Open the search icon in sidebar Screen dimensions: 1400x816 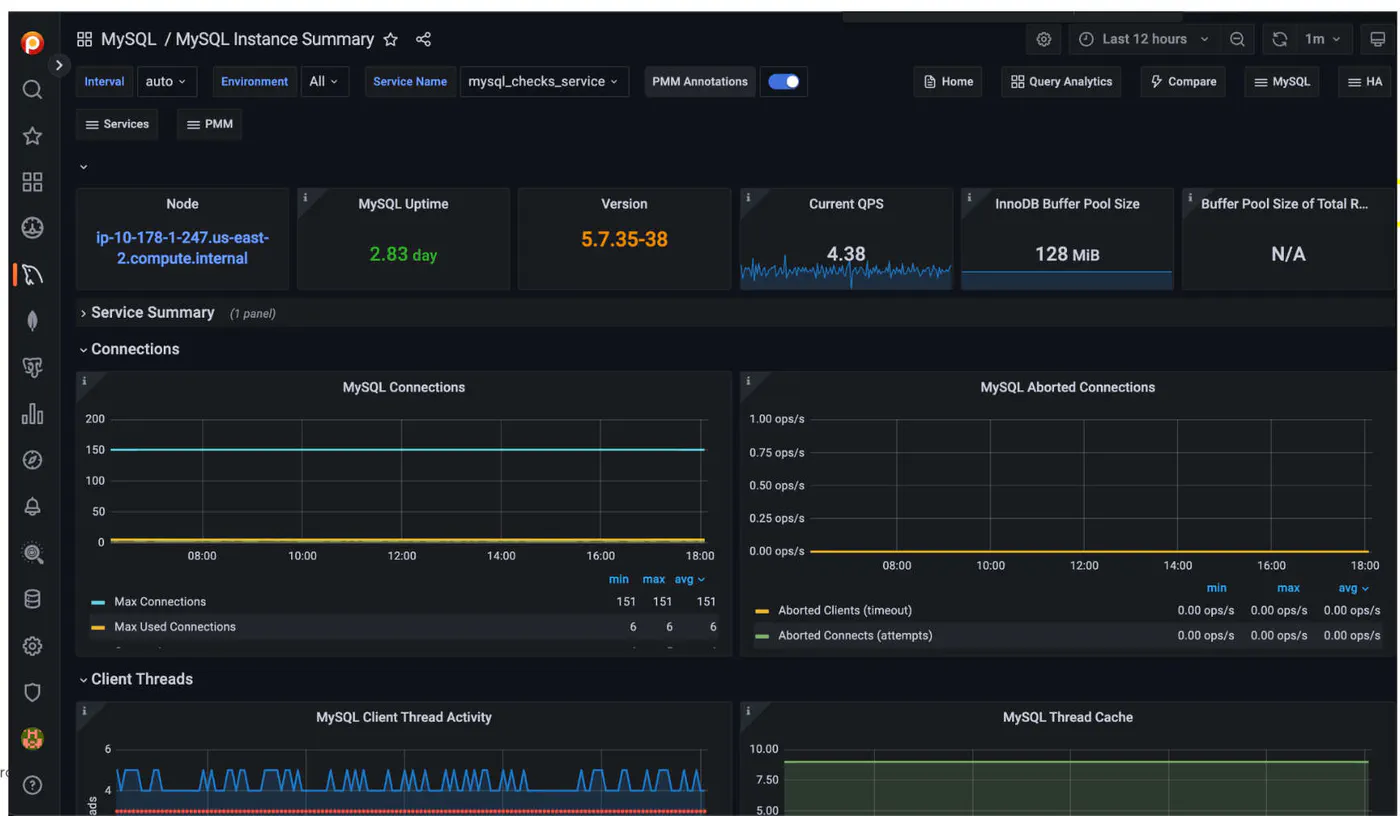tap(32, 90)
